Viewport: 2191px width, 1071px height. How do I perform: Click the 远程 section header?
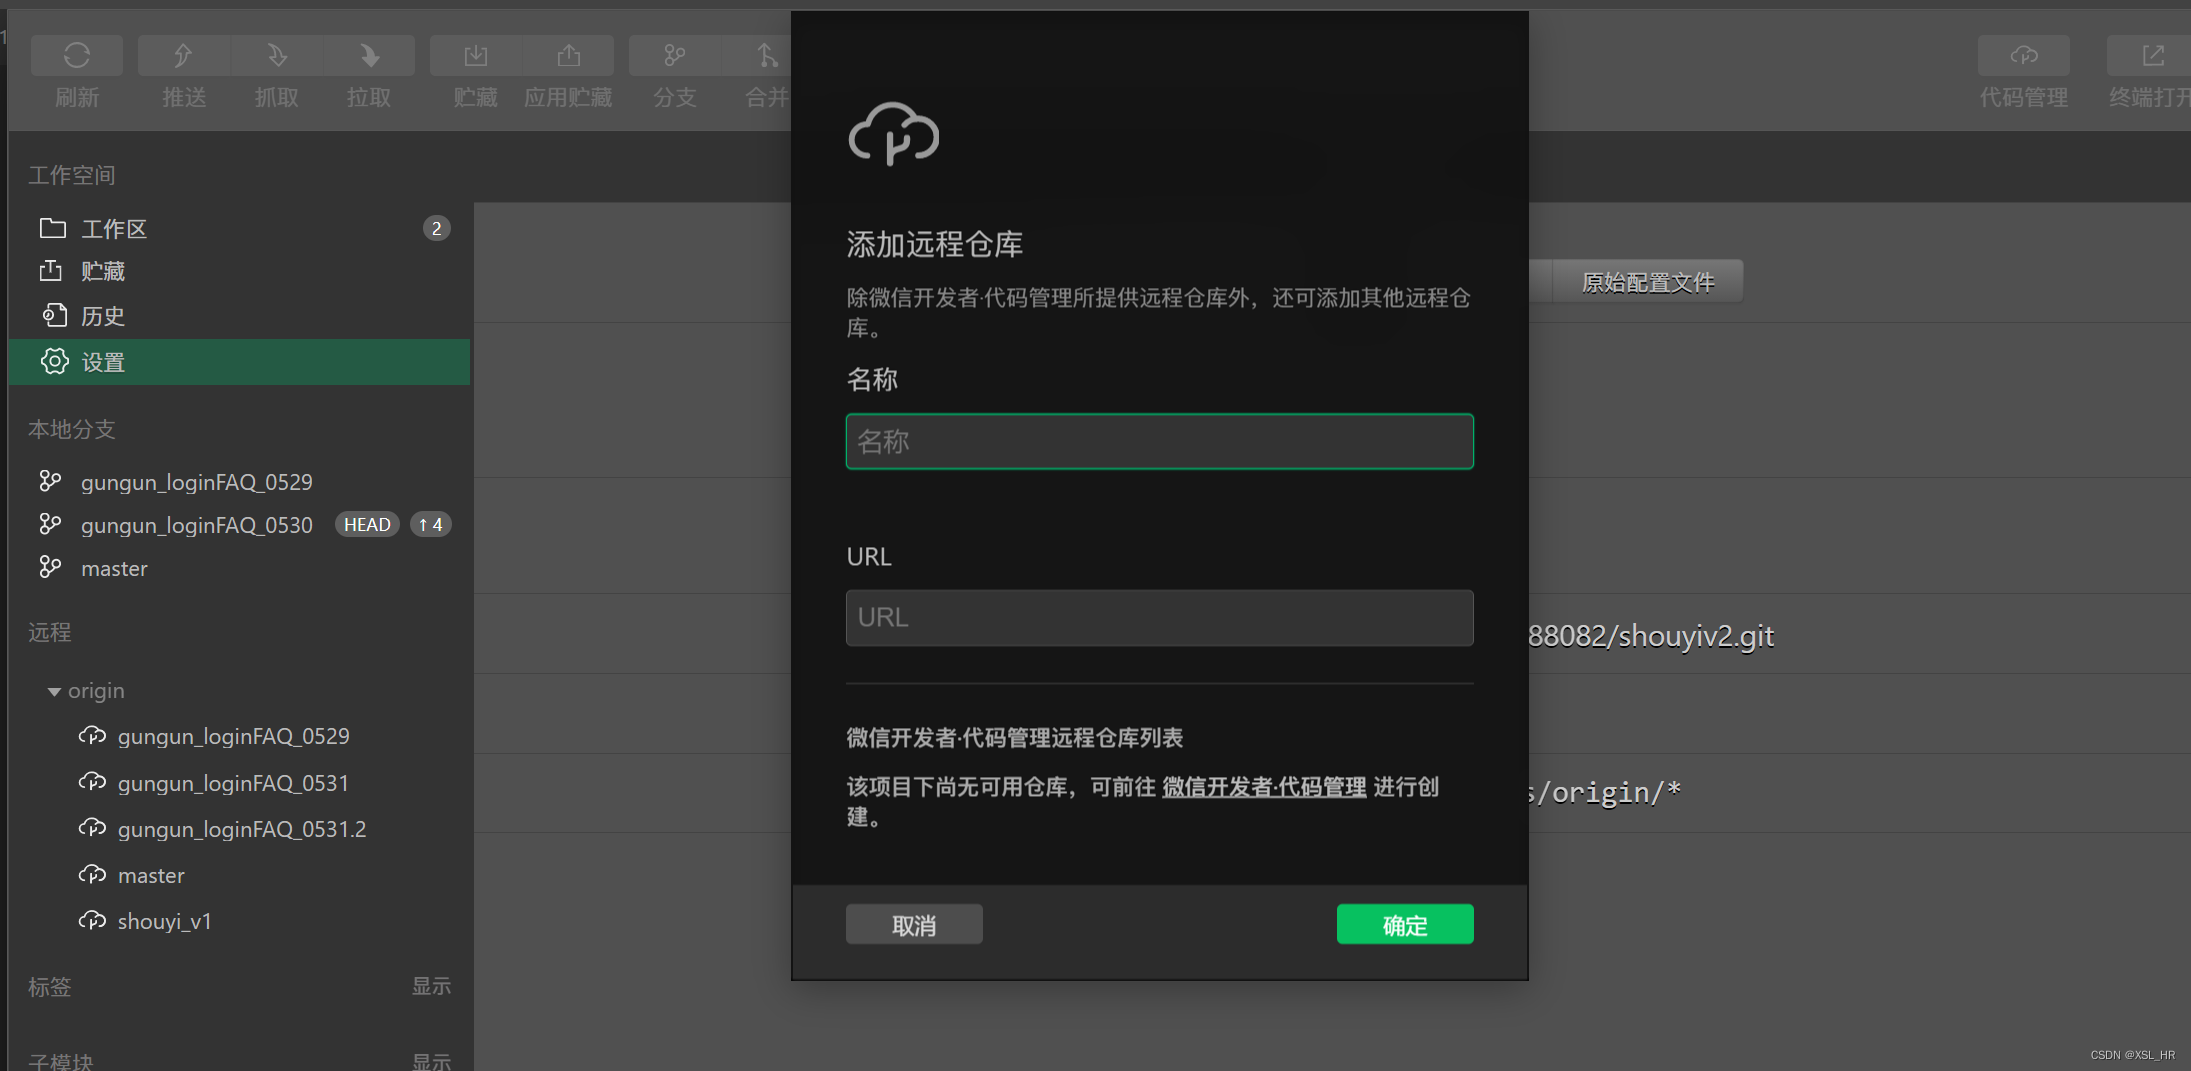(x=50, y=632)
